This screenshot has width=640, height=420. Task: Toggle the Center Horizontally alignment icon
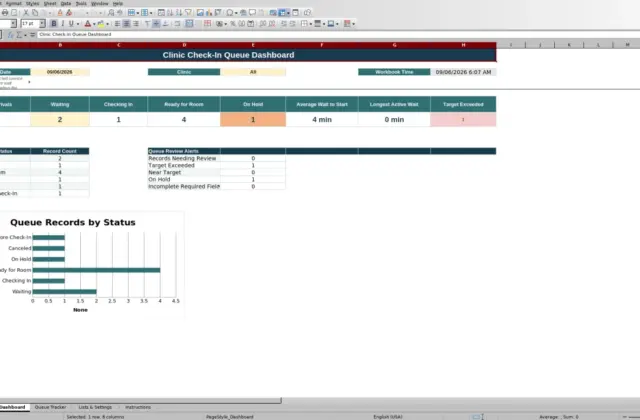pyautogui.click(x=127, y=23)
